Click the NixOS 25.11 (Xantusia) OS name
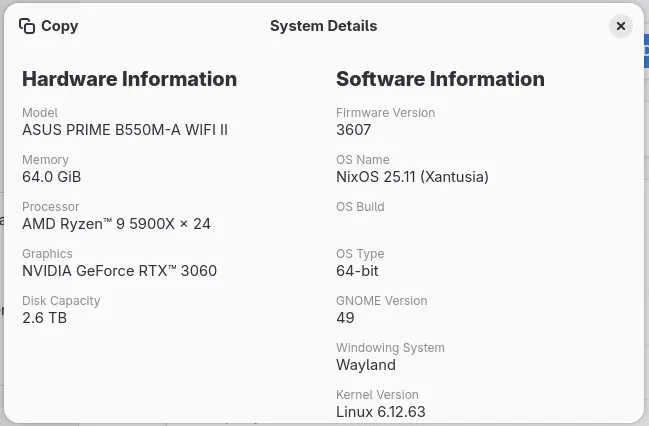This screenshot has height=426, width=649. [x=412, y=177]
